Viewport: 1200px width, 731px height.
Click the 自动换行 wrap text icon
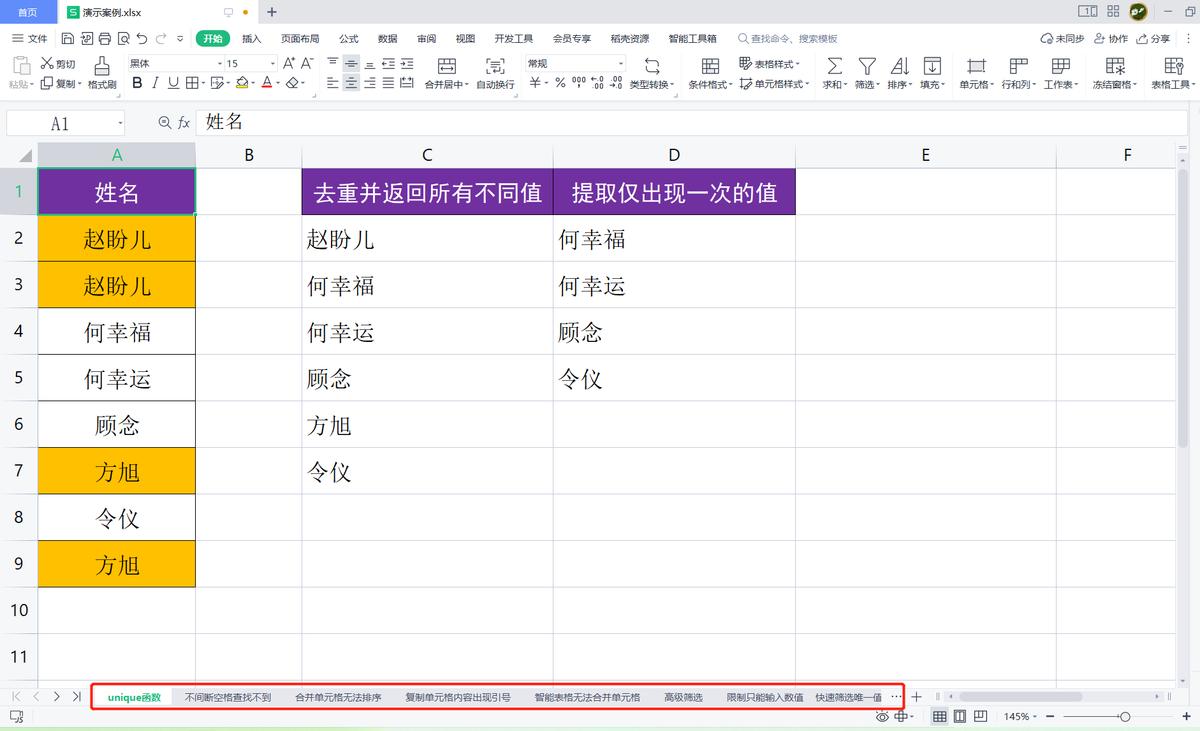[494, 73]
